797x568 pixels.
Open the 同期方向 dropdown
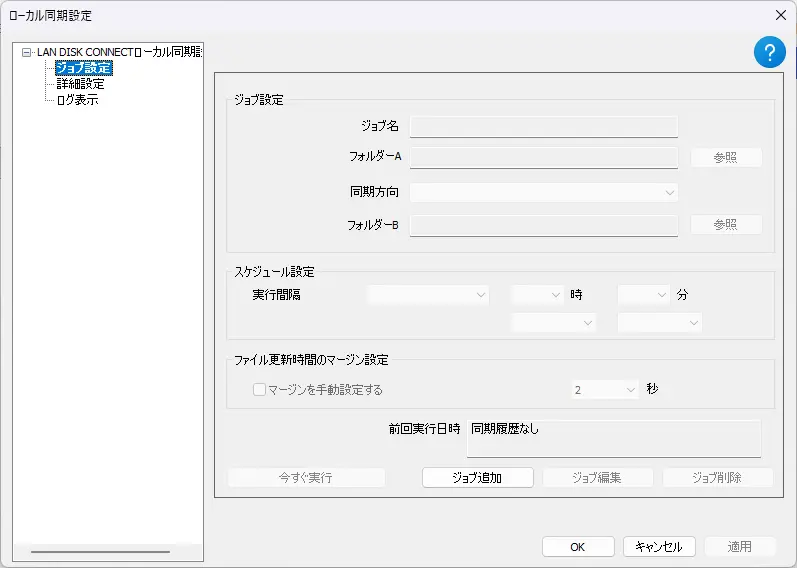click(544, 193)
